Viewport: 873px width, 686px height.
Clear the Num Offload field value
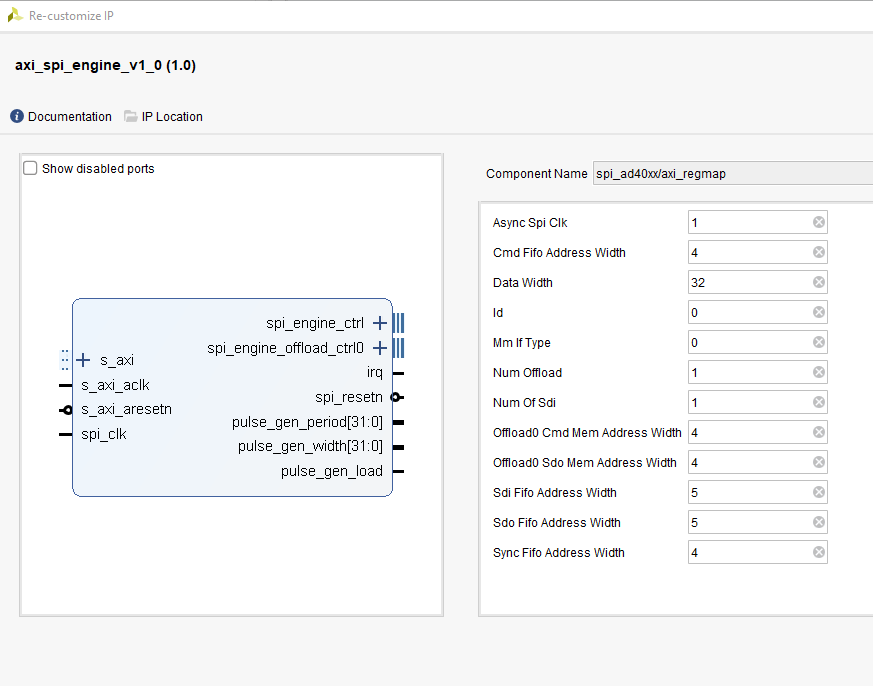tap(818, 373)
